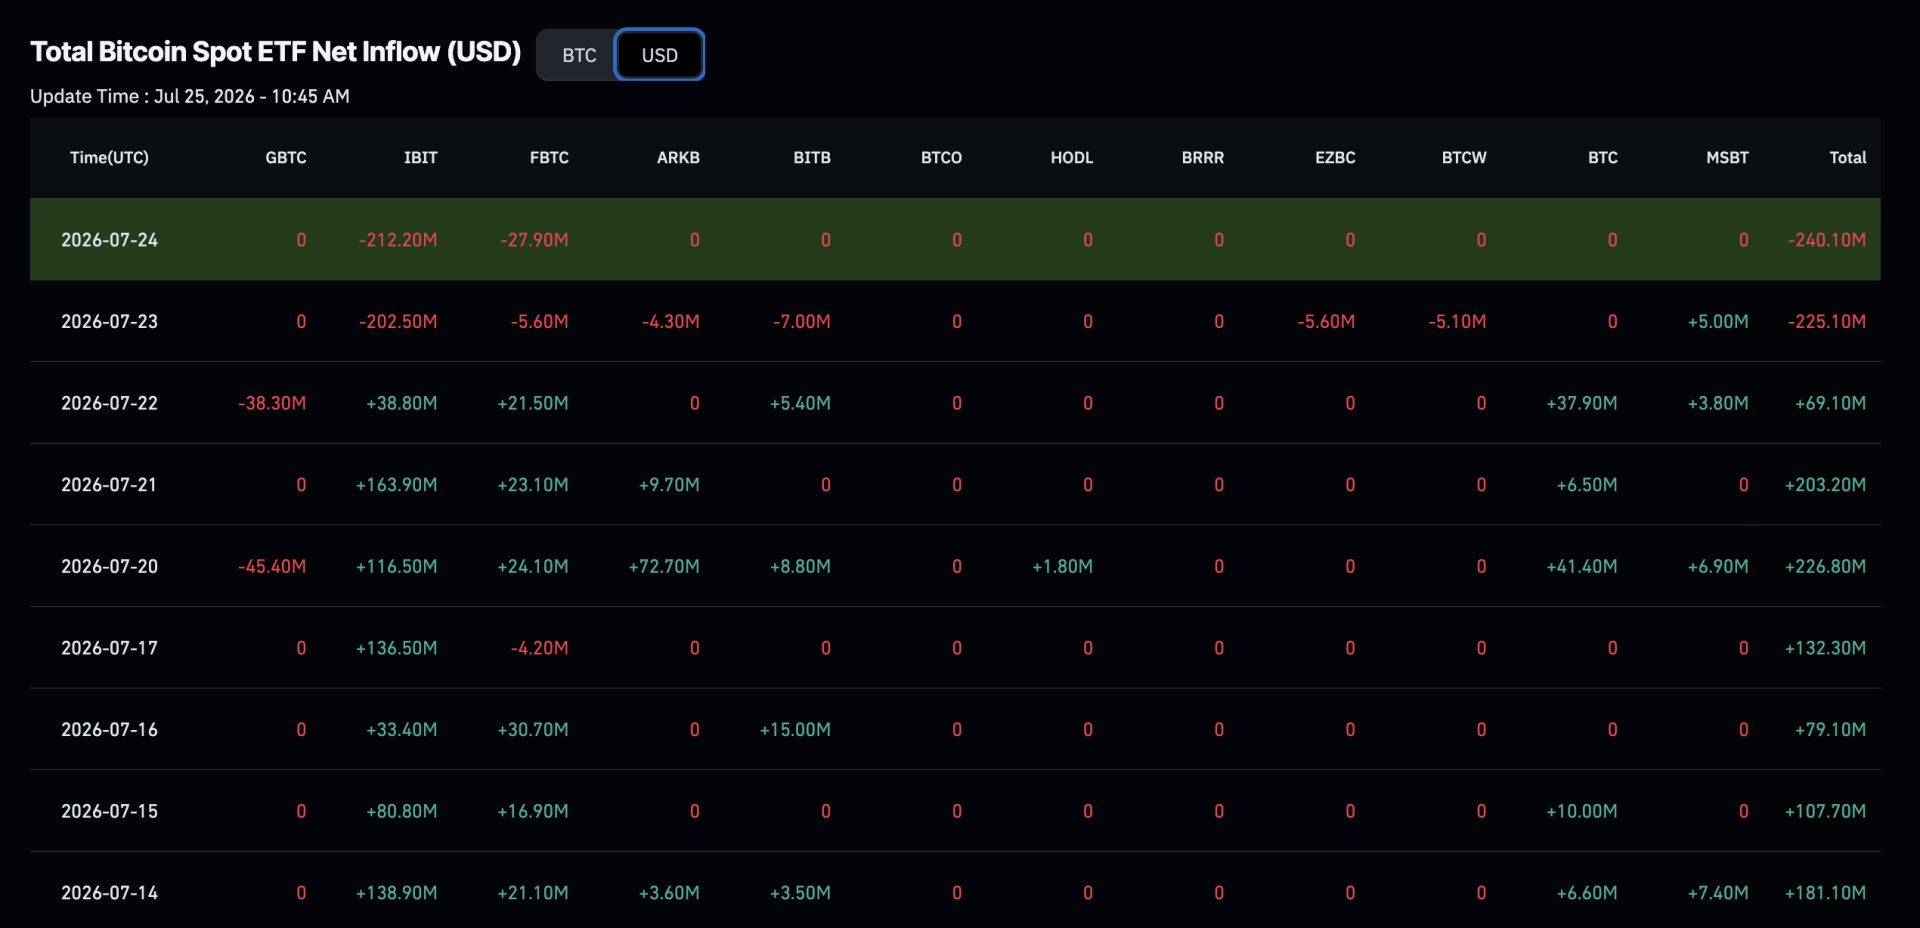The width and height of the screenshot is (1920, 928).
Task: Select the highlighted 2026-07-24 row date
Action: (109, 240)
